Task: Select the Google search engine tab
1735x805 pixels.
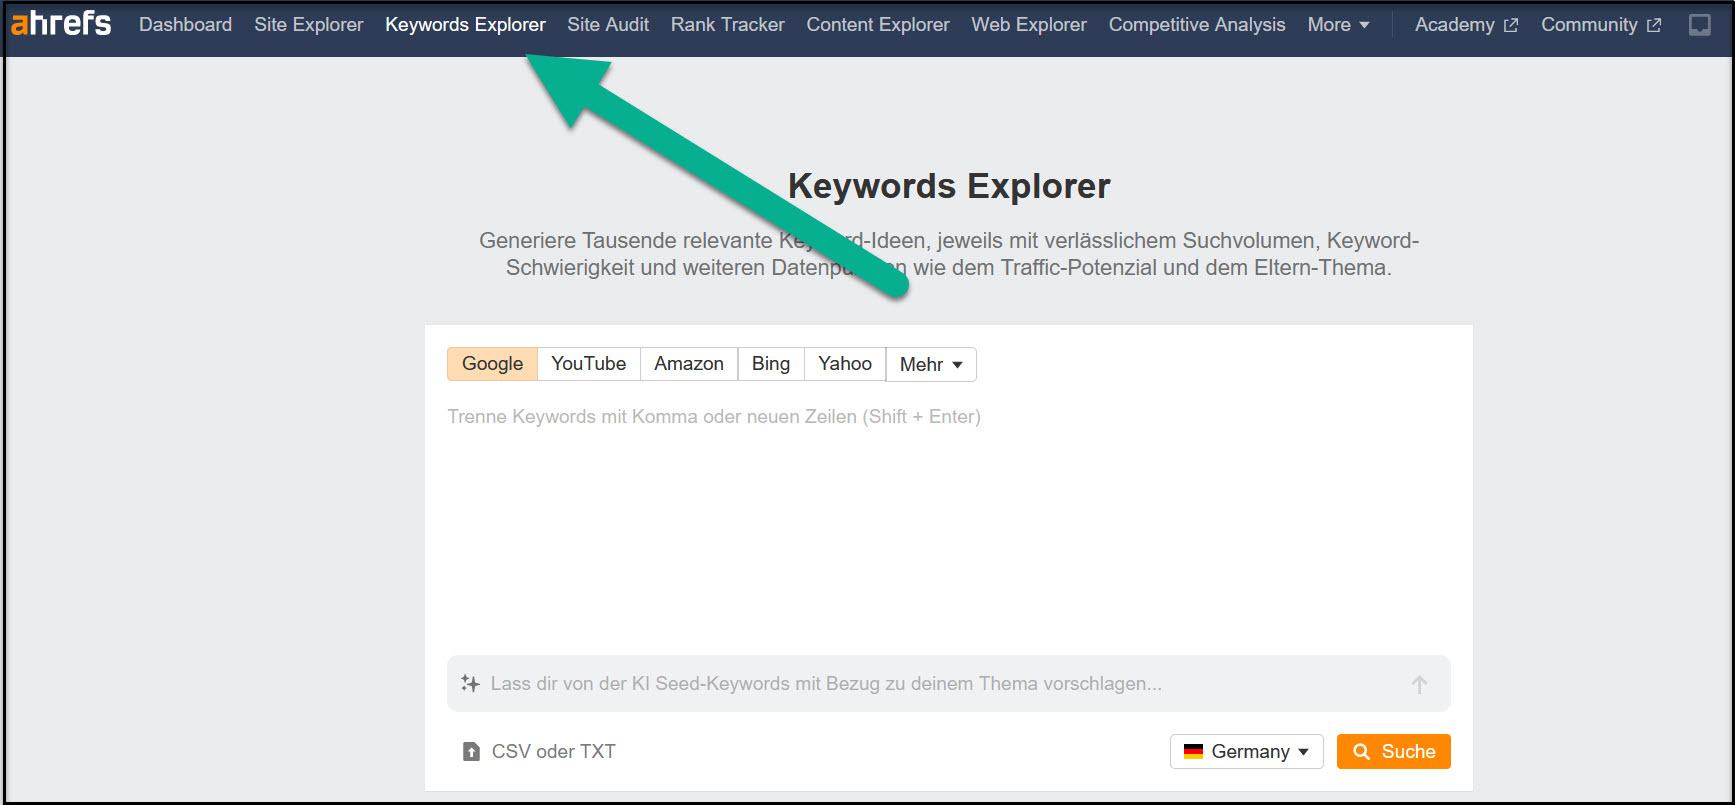Action: [492, 364]
